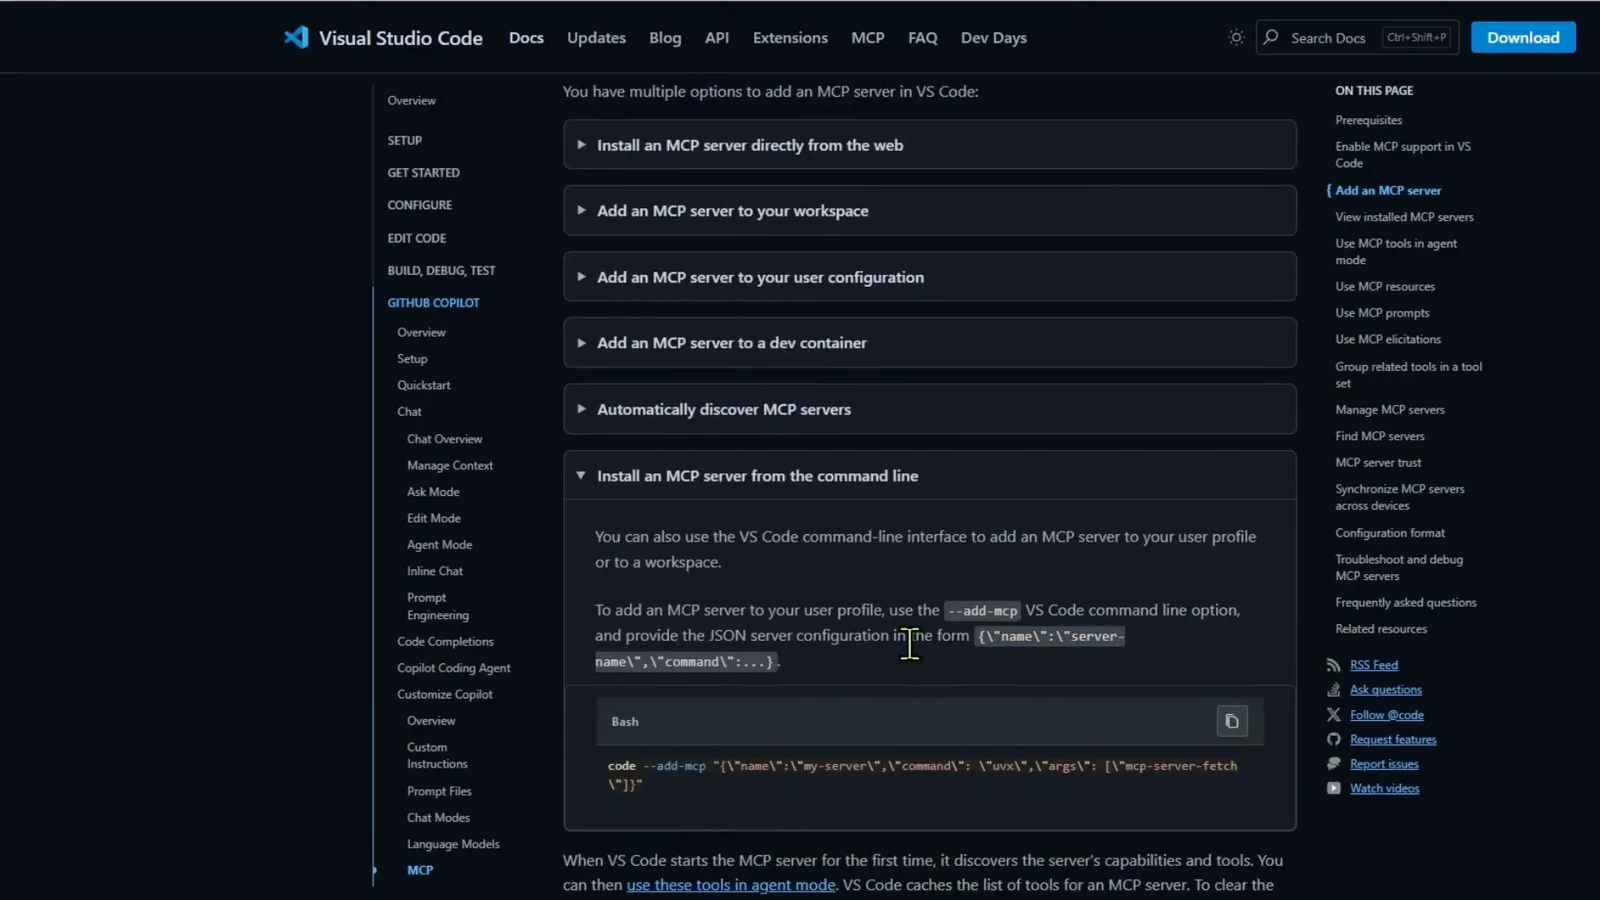Open the Docs menu item
1600x900 pixels.
(526, 38)
